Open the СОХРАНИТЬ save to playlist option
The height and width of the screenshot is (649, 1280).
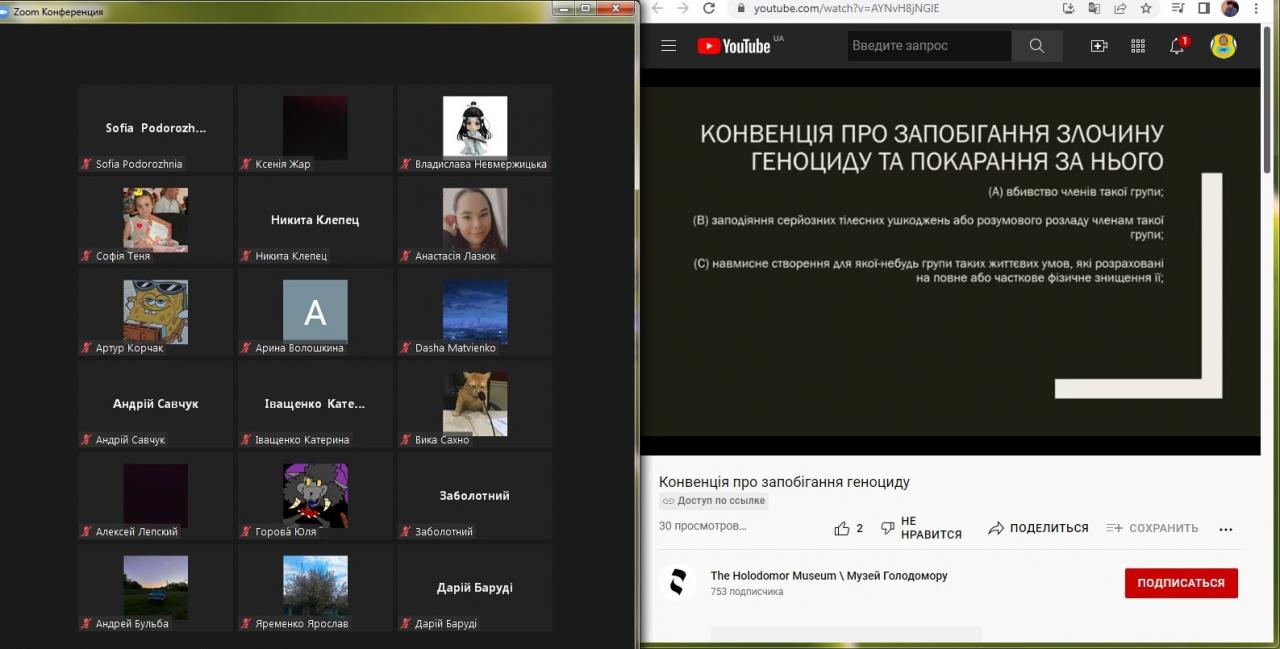1152,528
